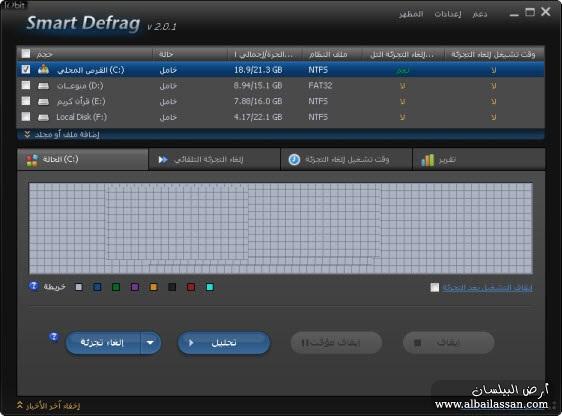Click the D: drive icon
Image resolution: width=562 pixels, height=416 pixels.
click(43, 86)
